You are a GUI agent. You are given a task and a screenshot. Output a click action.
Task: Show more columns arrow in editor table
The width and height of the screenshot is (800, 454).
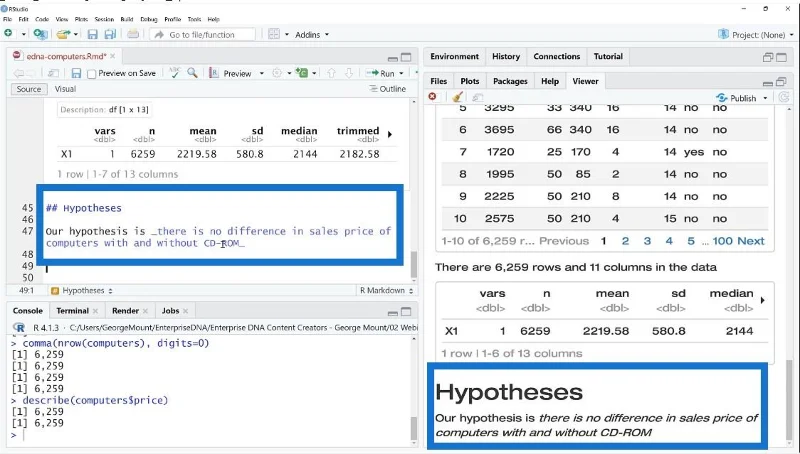[390, 135]
